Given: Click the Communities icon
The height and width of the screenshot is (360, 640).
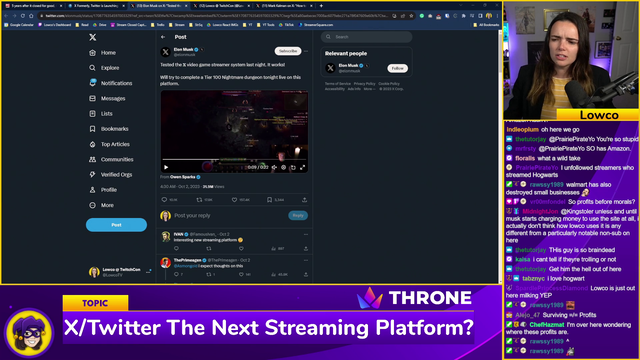Looking at the screenshot, I should [93, 159].
